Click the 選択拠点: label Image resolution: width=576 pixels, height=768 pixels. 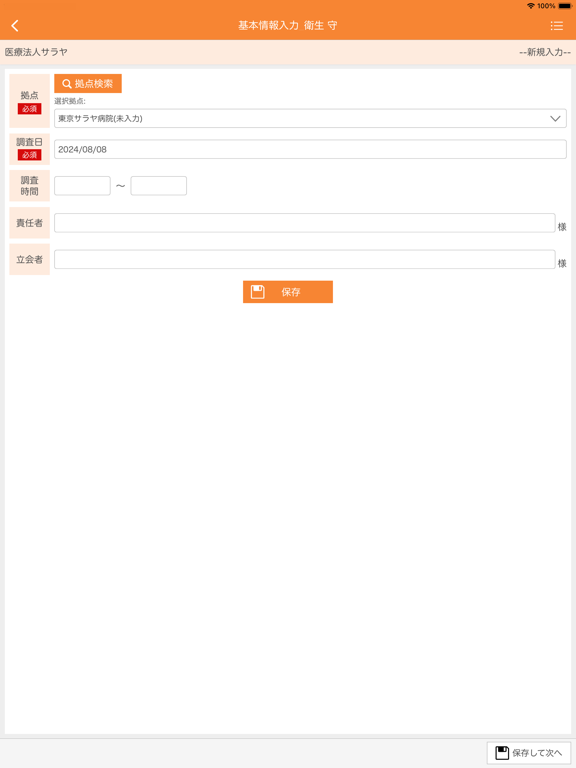pyautogui.click(x=70, y=101)
